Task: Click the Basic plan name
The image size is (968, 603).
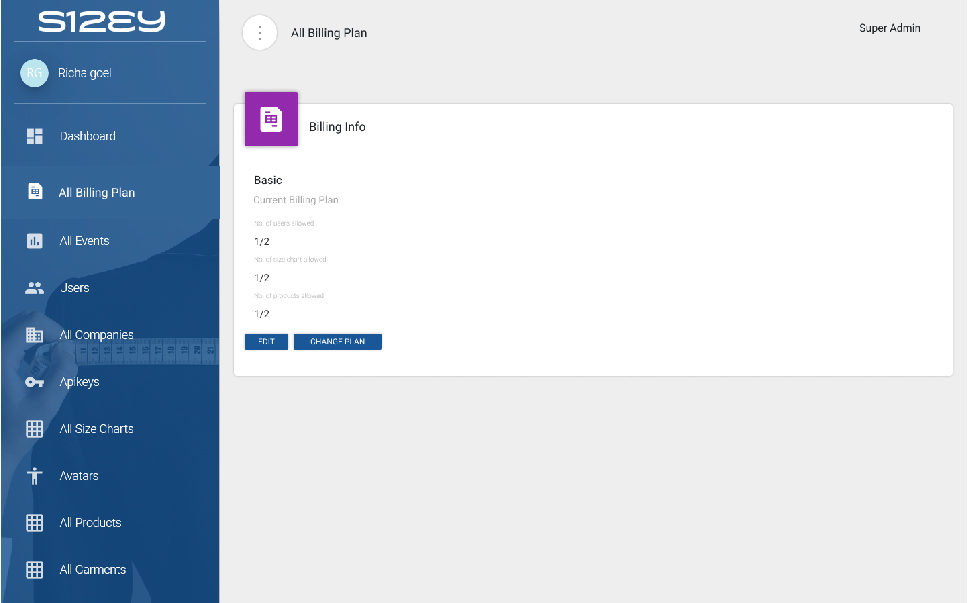Action: pos(268,180)
